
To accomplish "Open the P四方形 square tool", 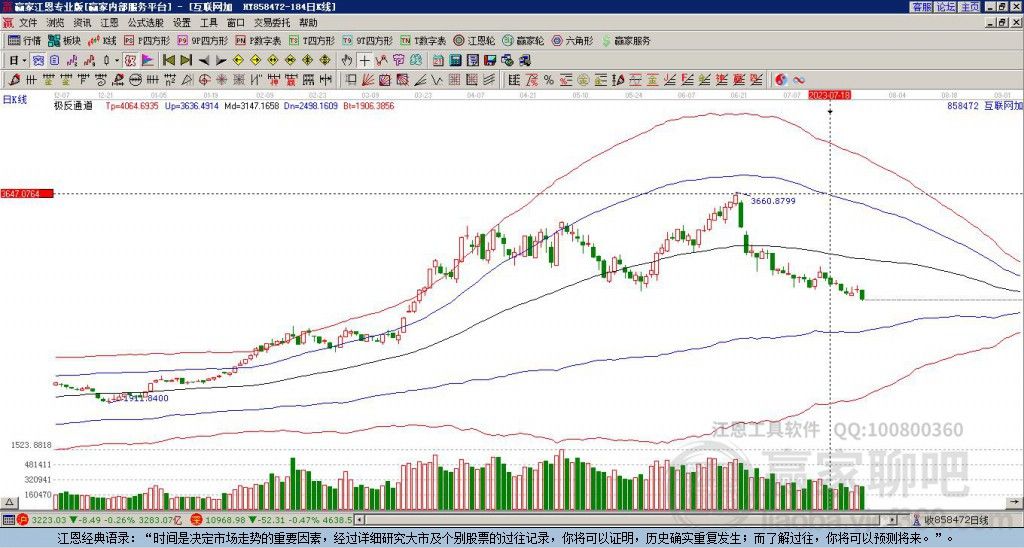I will (x=148, y=41).
